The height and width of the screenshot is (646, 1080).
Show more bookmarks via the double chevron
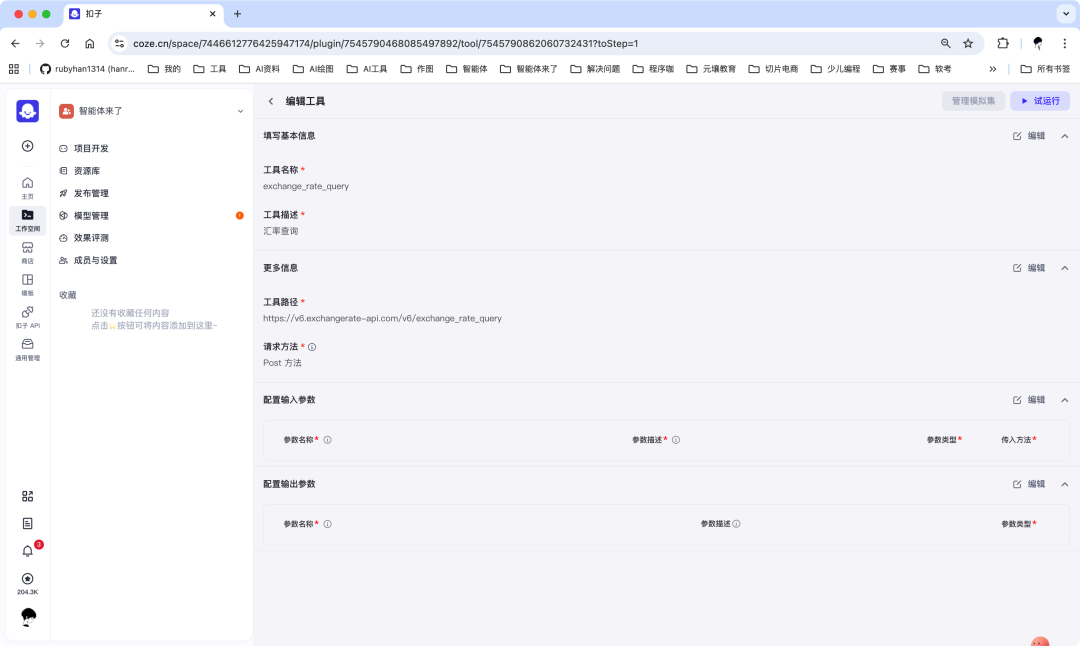[x=993, y=69]
